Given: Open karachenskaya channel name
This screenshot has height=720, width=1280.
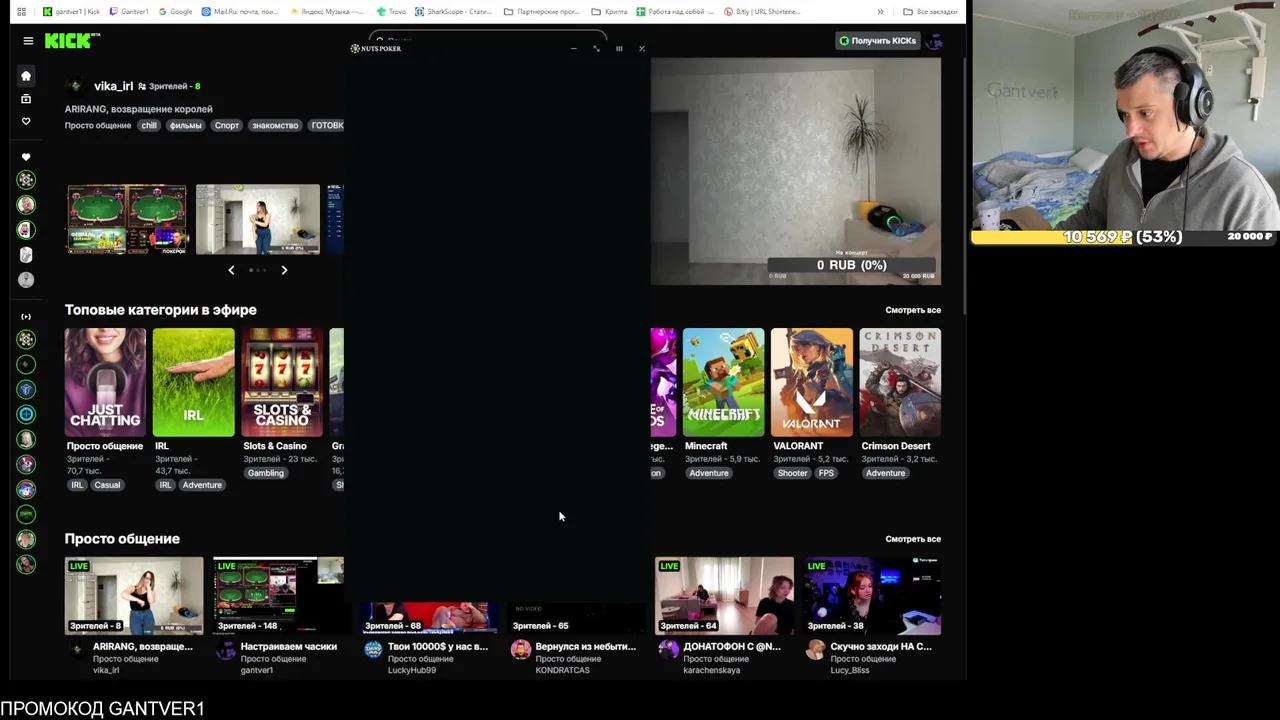Looking at the screenshot, I should (712, 670).
